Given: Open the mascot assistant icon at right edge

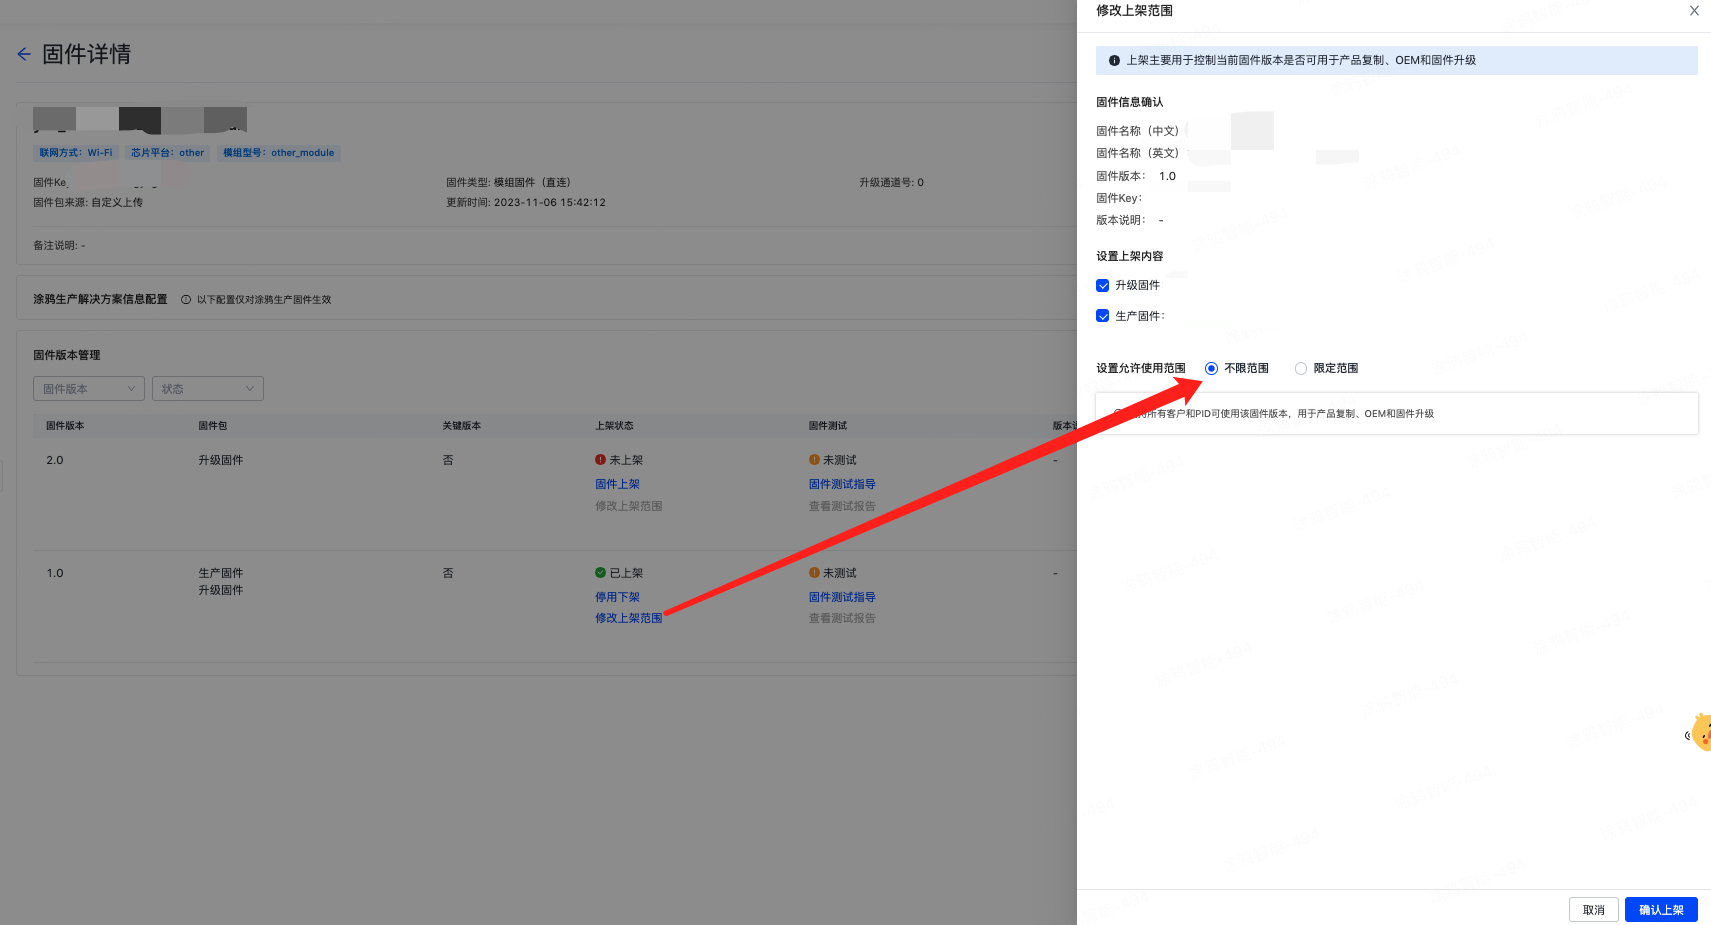Looking at the screenshot, I should pyautogui.click(x=1701, y=733).
